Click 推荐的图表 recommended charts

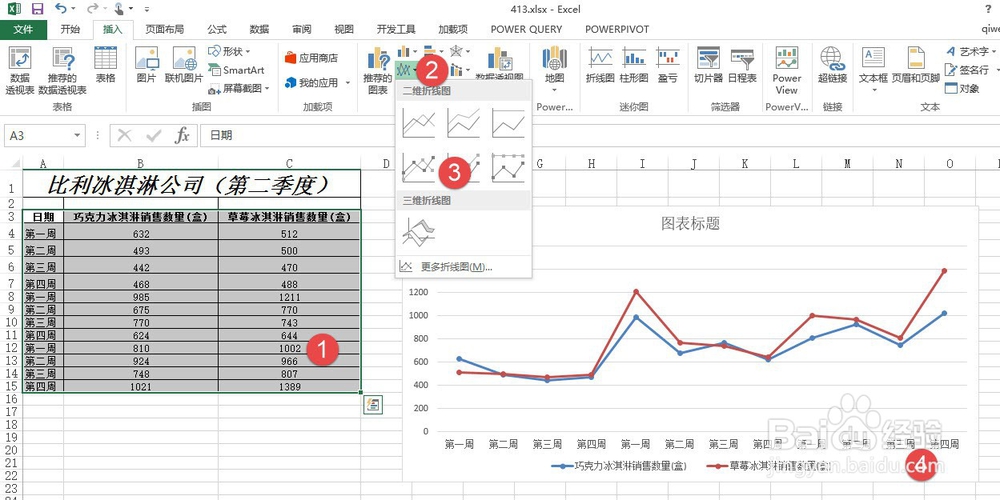point(378,71)
